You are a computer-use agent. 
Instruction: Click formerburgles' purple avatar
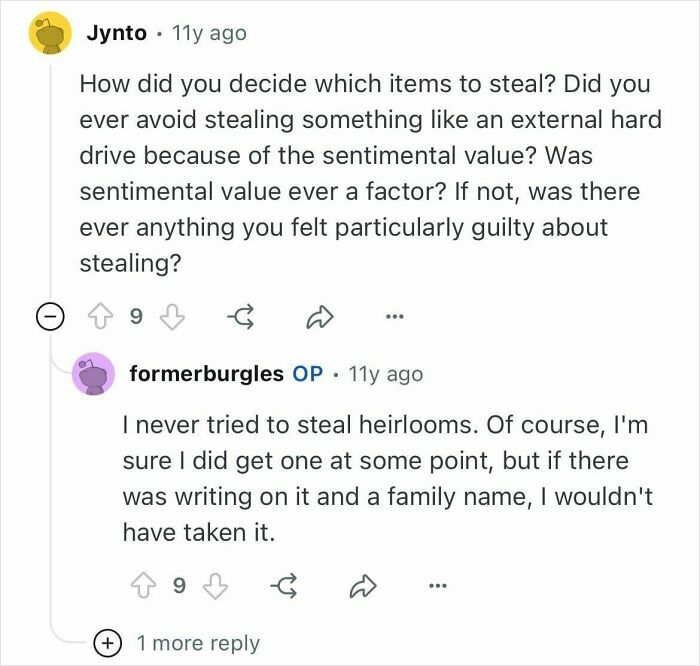tap(93, 374)
